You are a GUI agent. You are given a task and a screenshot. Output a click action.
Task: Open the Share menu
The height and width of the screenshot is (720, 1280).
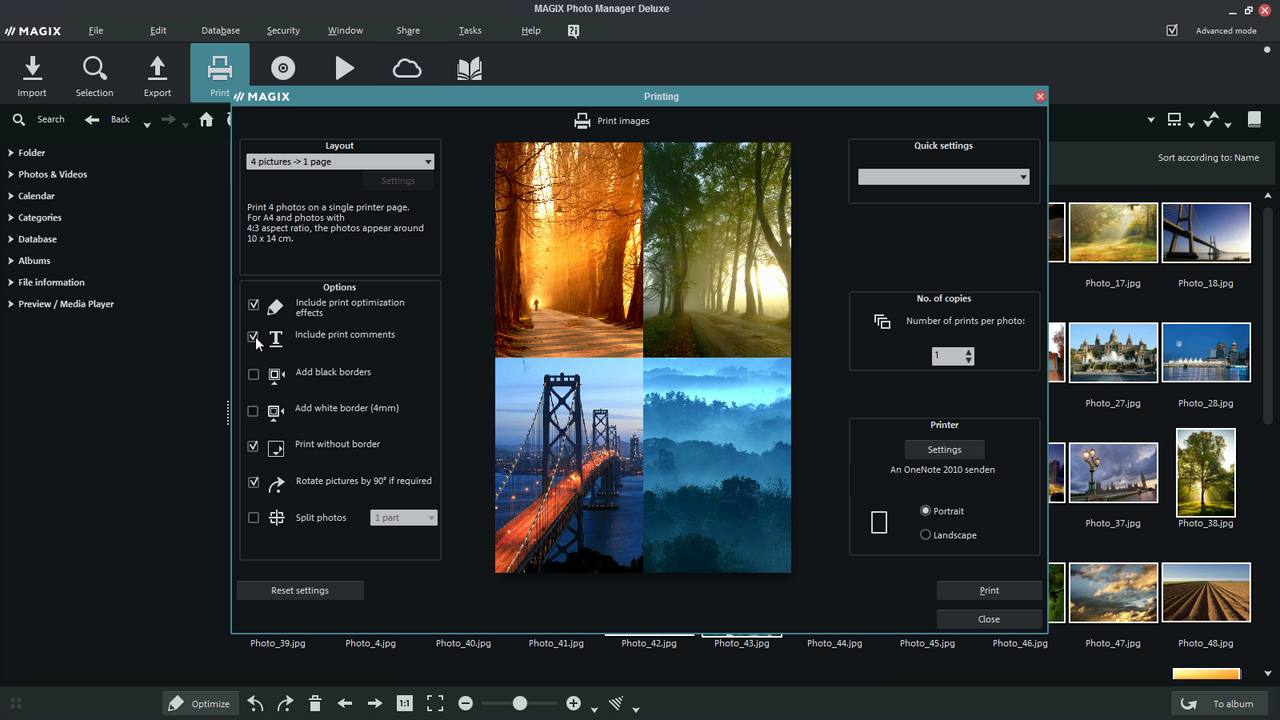click(x=407, y=30)
